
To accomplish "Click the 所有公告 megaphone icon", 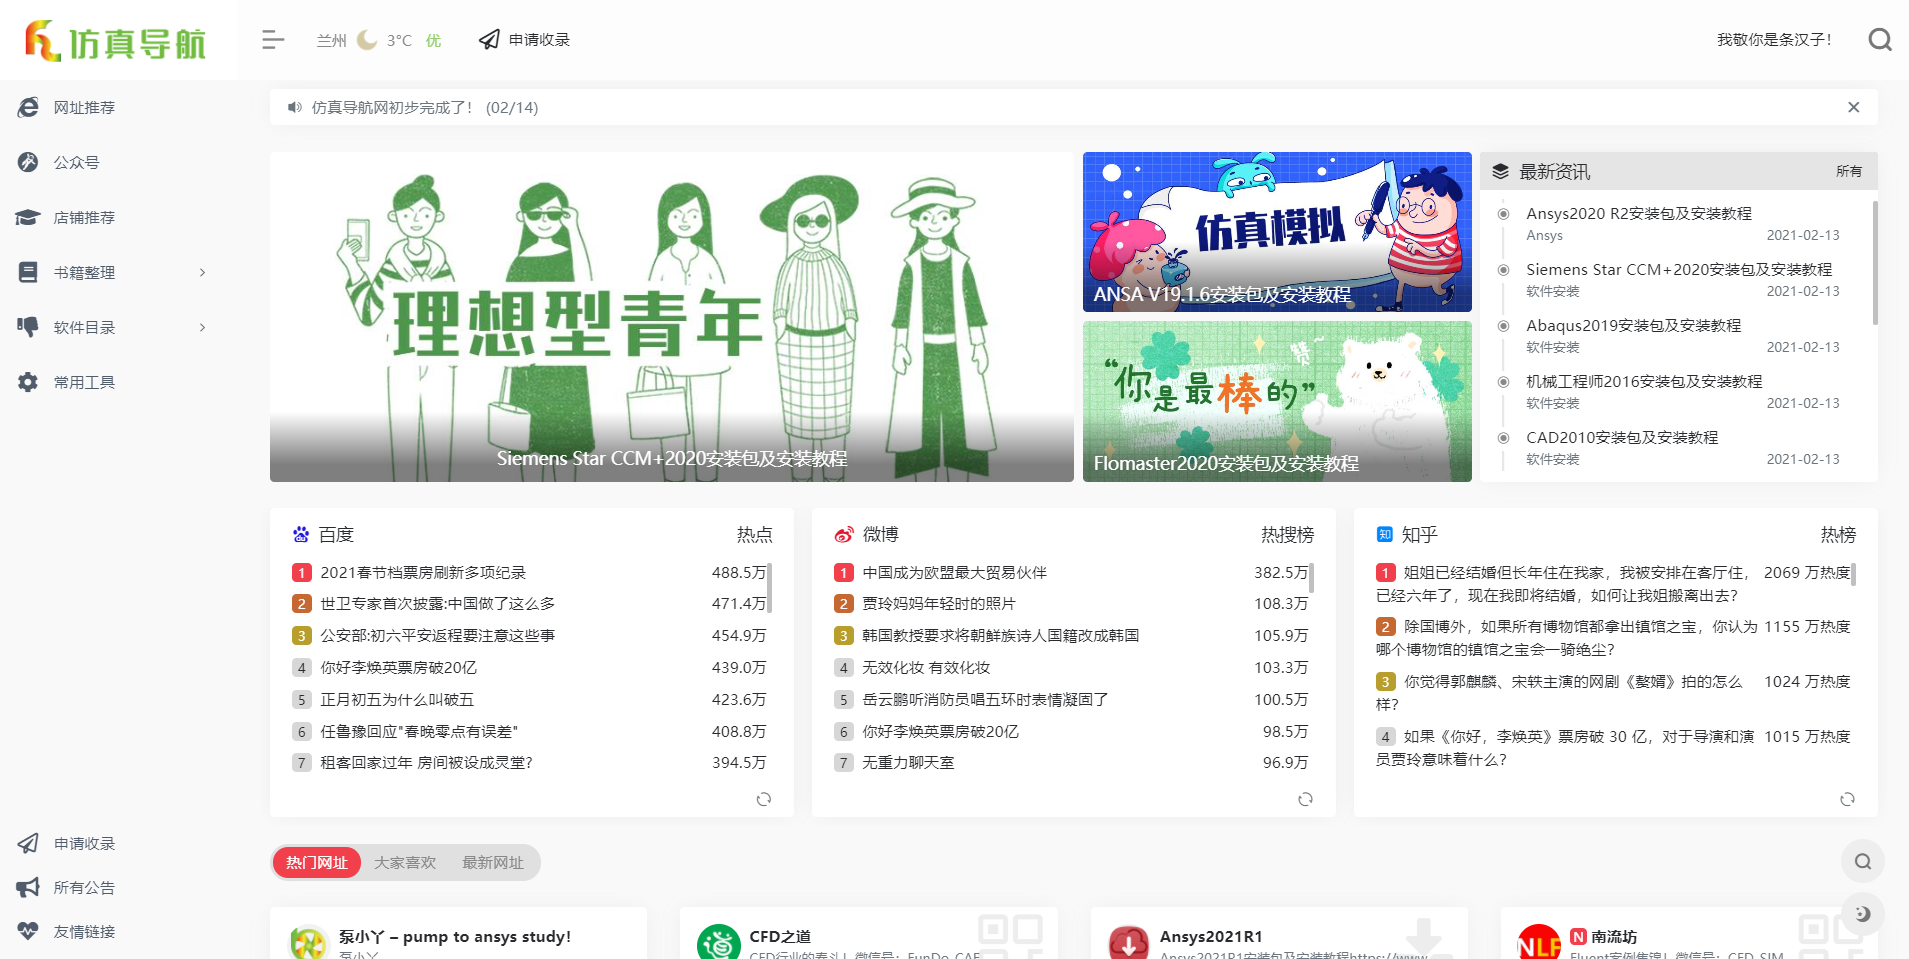I will (27, 887).
